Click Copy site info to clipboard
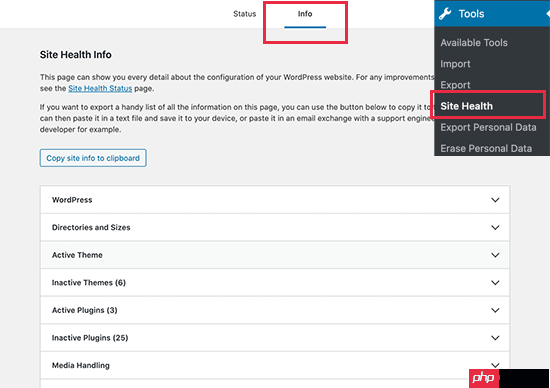 click(x=93, y=158)
